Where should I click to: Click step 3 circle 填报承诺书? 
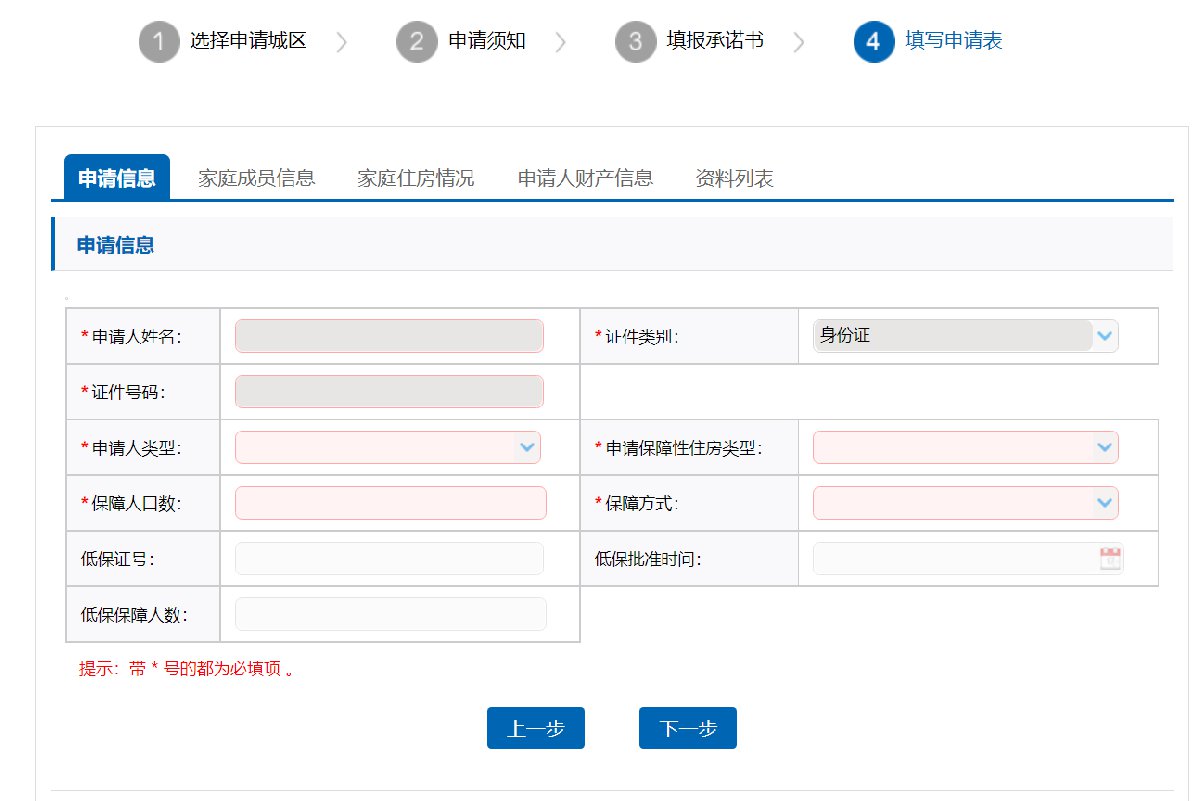point(635,42)
